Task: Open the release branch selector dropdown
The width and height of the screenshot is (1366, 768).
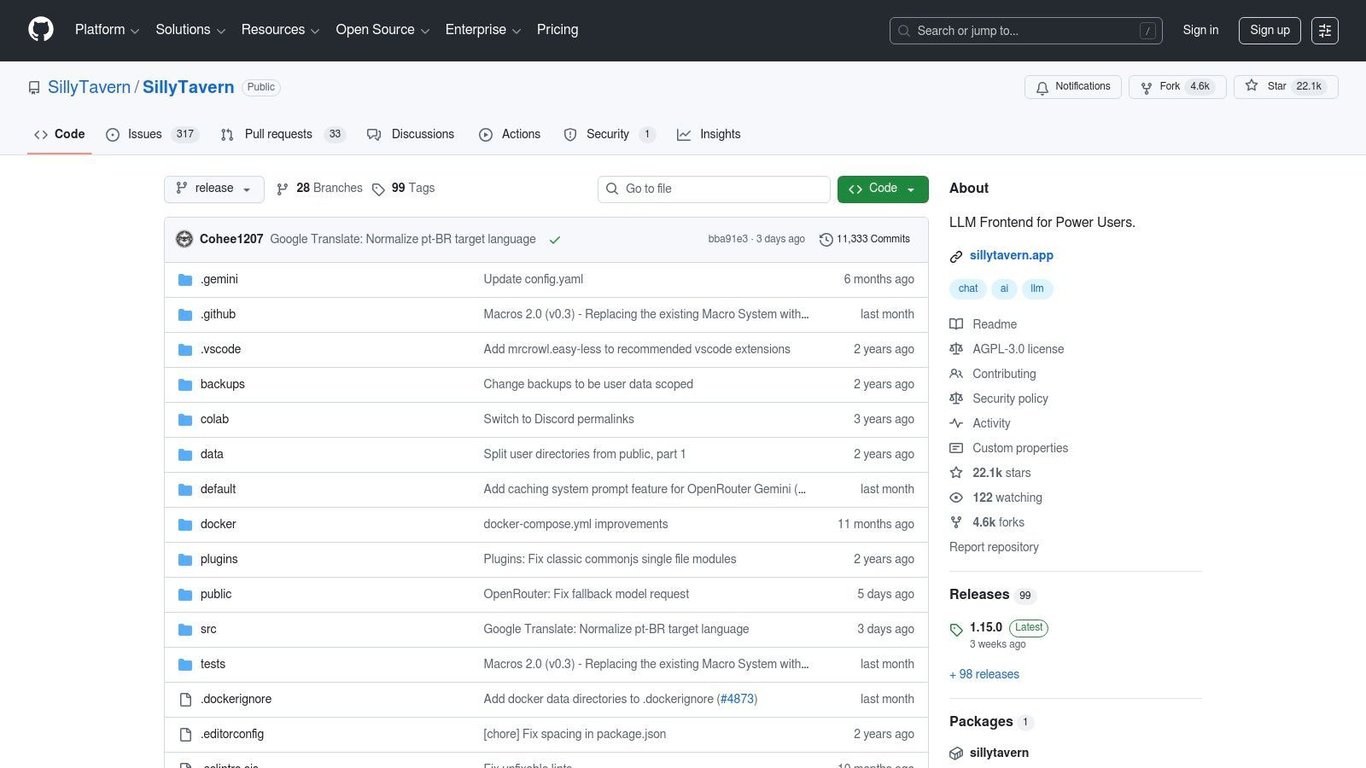Action: pyautogui.click(x=214, y=189)
